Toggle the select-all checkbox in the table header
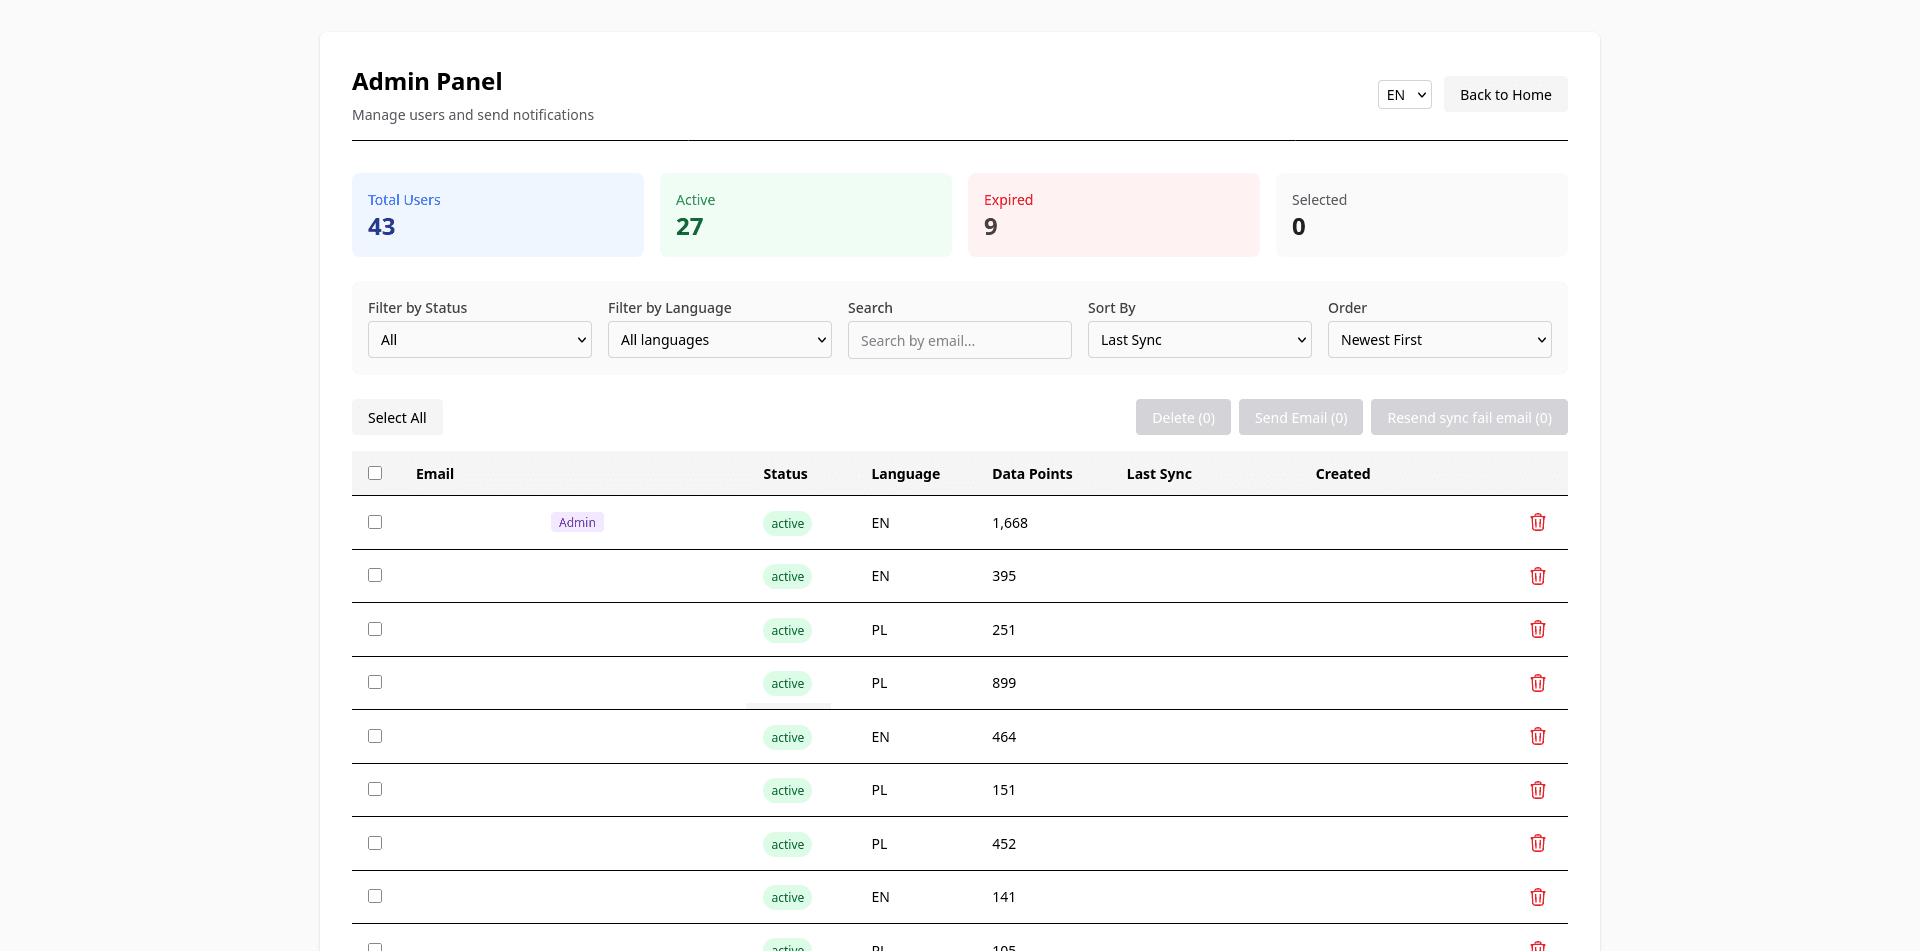 tap(375, 473)
